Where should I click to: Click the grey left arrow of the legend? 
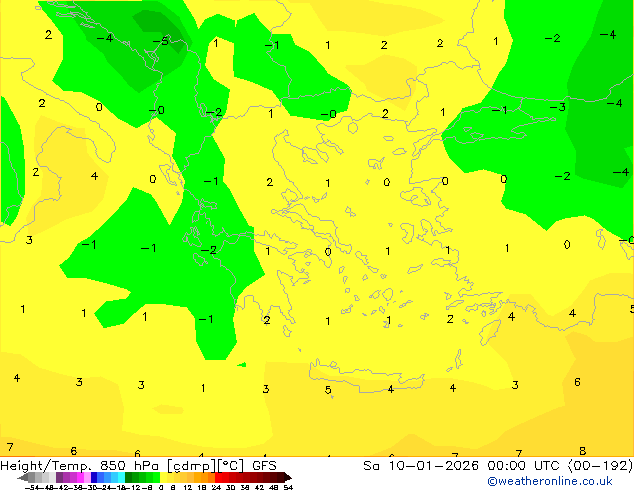(x=23, y=477)
